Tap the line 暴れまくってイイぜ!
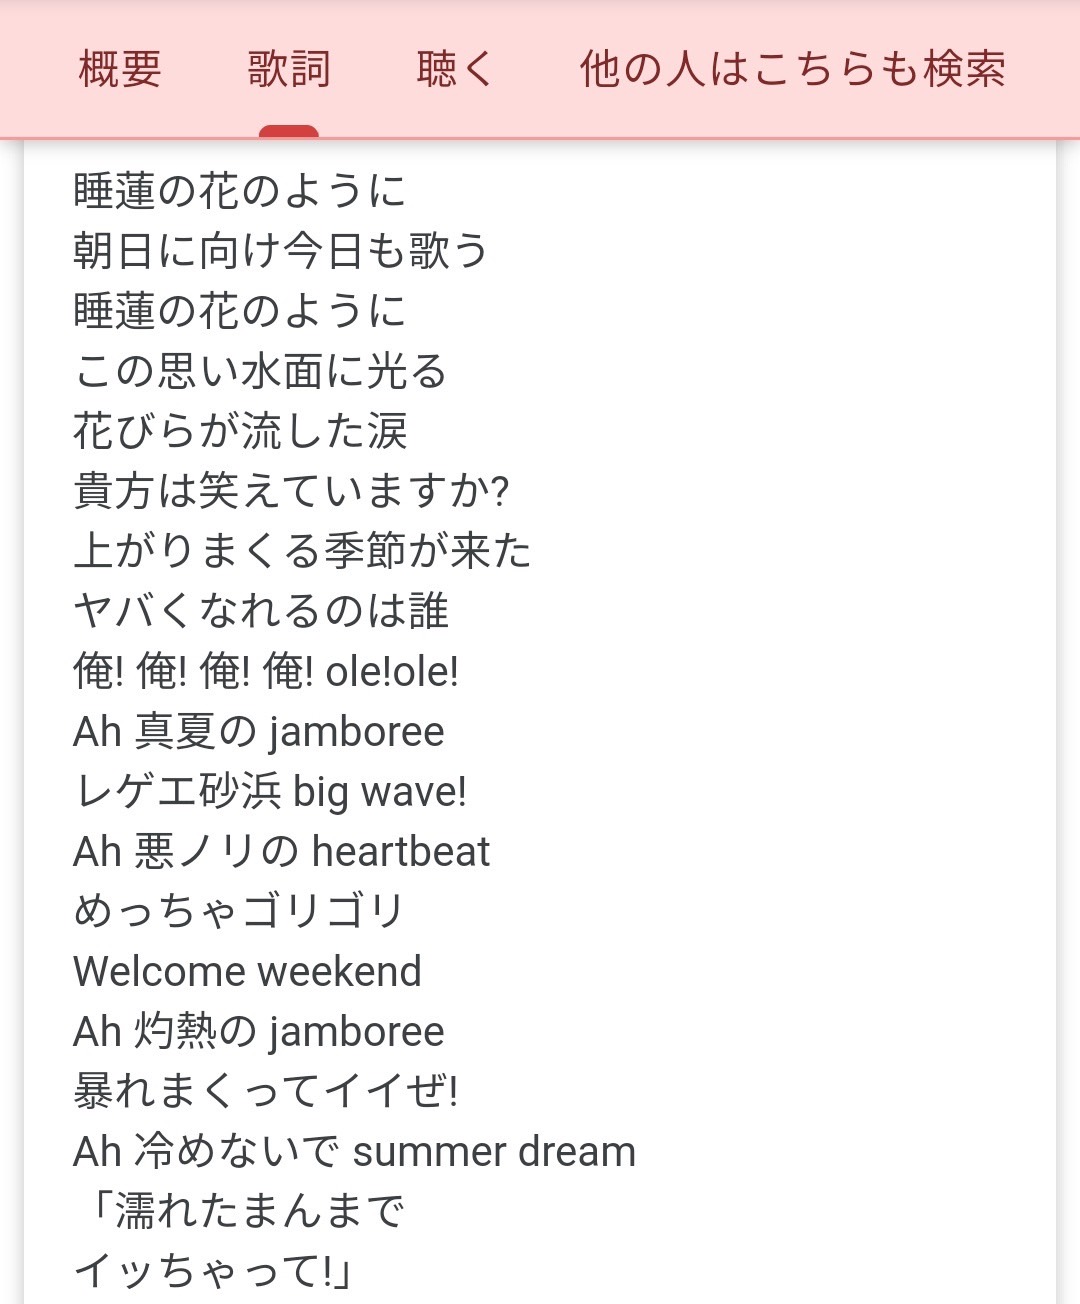The height and width of the screenshot is (1304, 1080). pos(266,1091)
